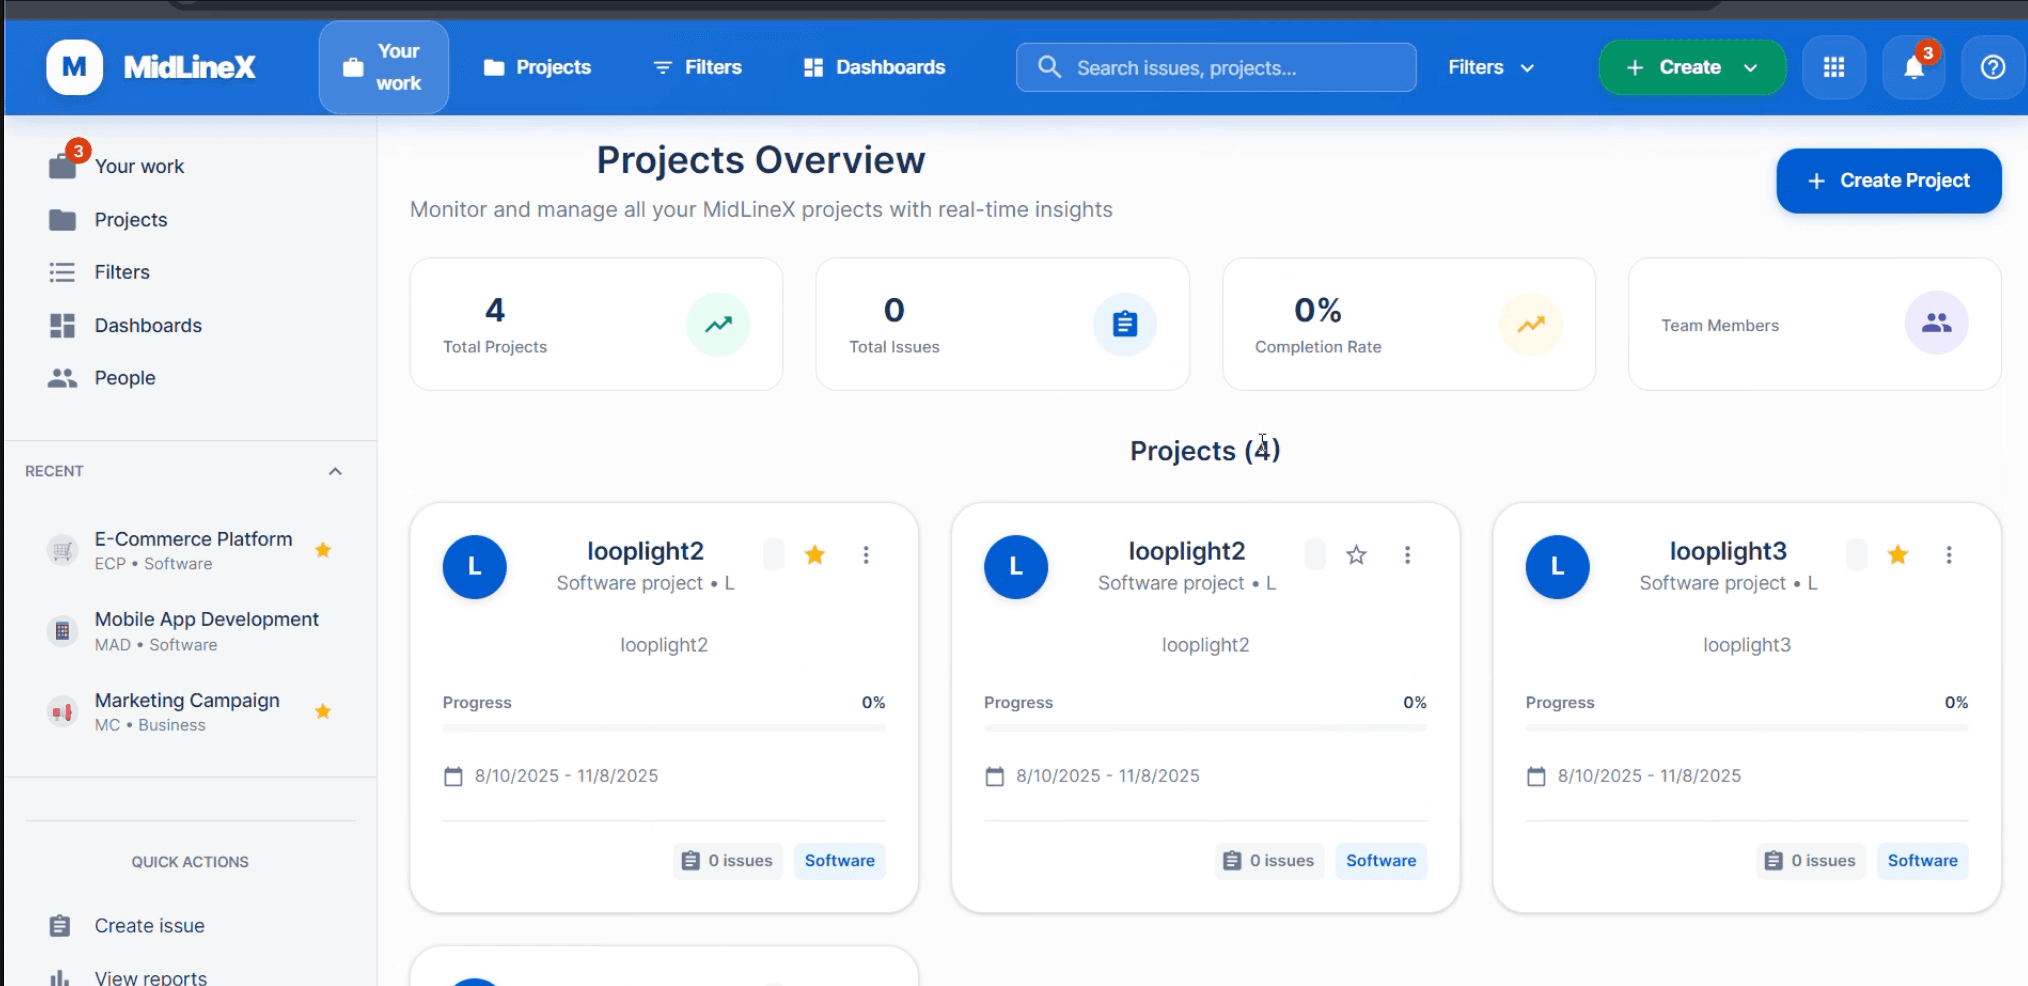Open the Create button dropdown arrow
The height and width of the screenshot is (986, 2028).
[1751, 67]
